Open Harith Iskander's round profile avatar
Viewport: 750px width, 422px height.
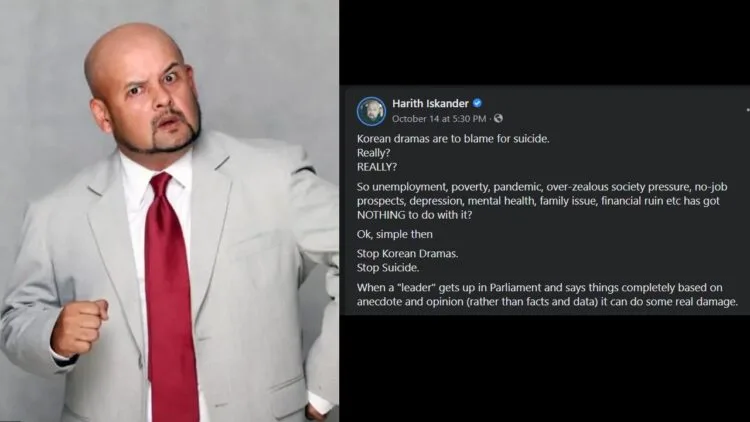[x=371, y=111]
